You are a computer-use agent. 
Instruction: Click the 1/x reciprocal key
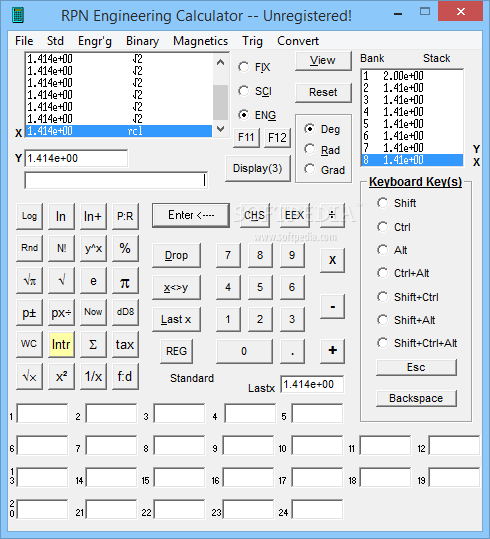coord(93,376)
